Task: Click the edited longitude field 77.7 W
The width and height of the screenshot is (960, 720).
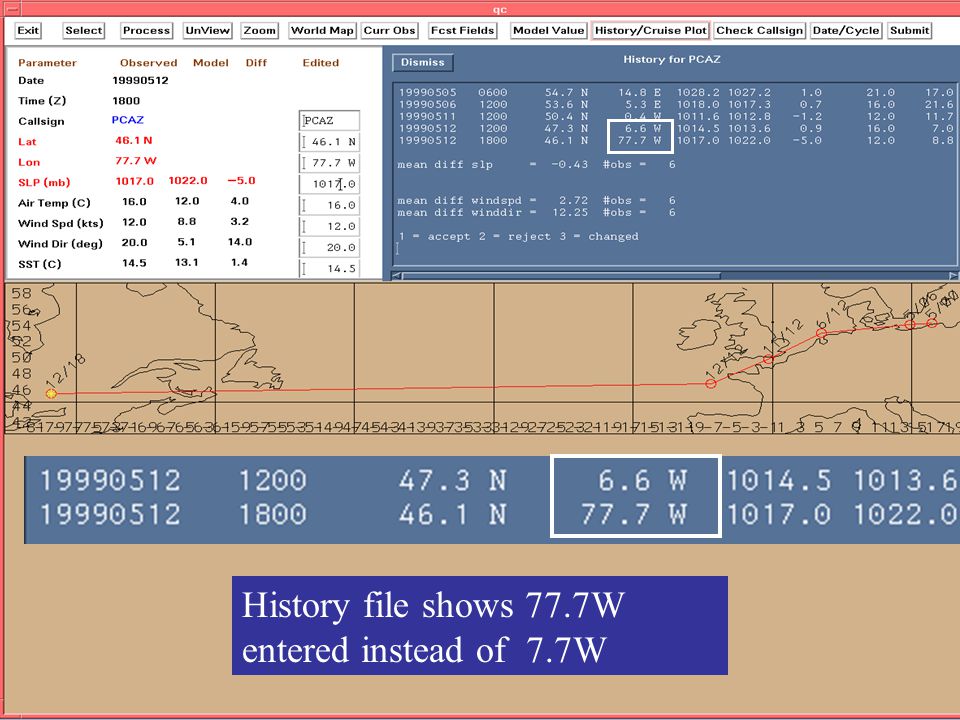Action: coord(329,163)
